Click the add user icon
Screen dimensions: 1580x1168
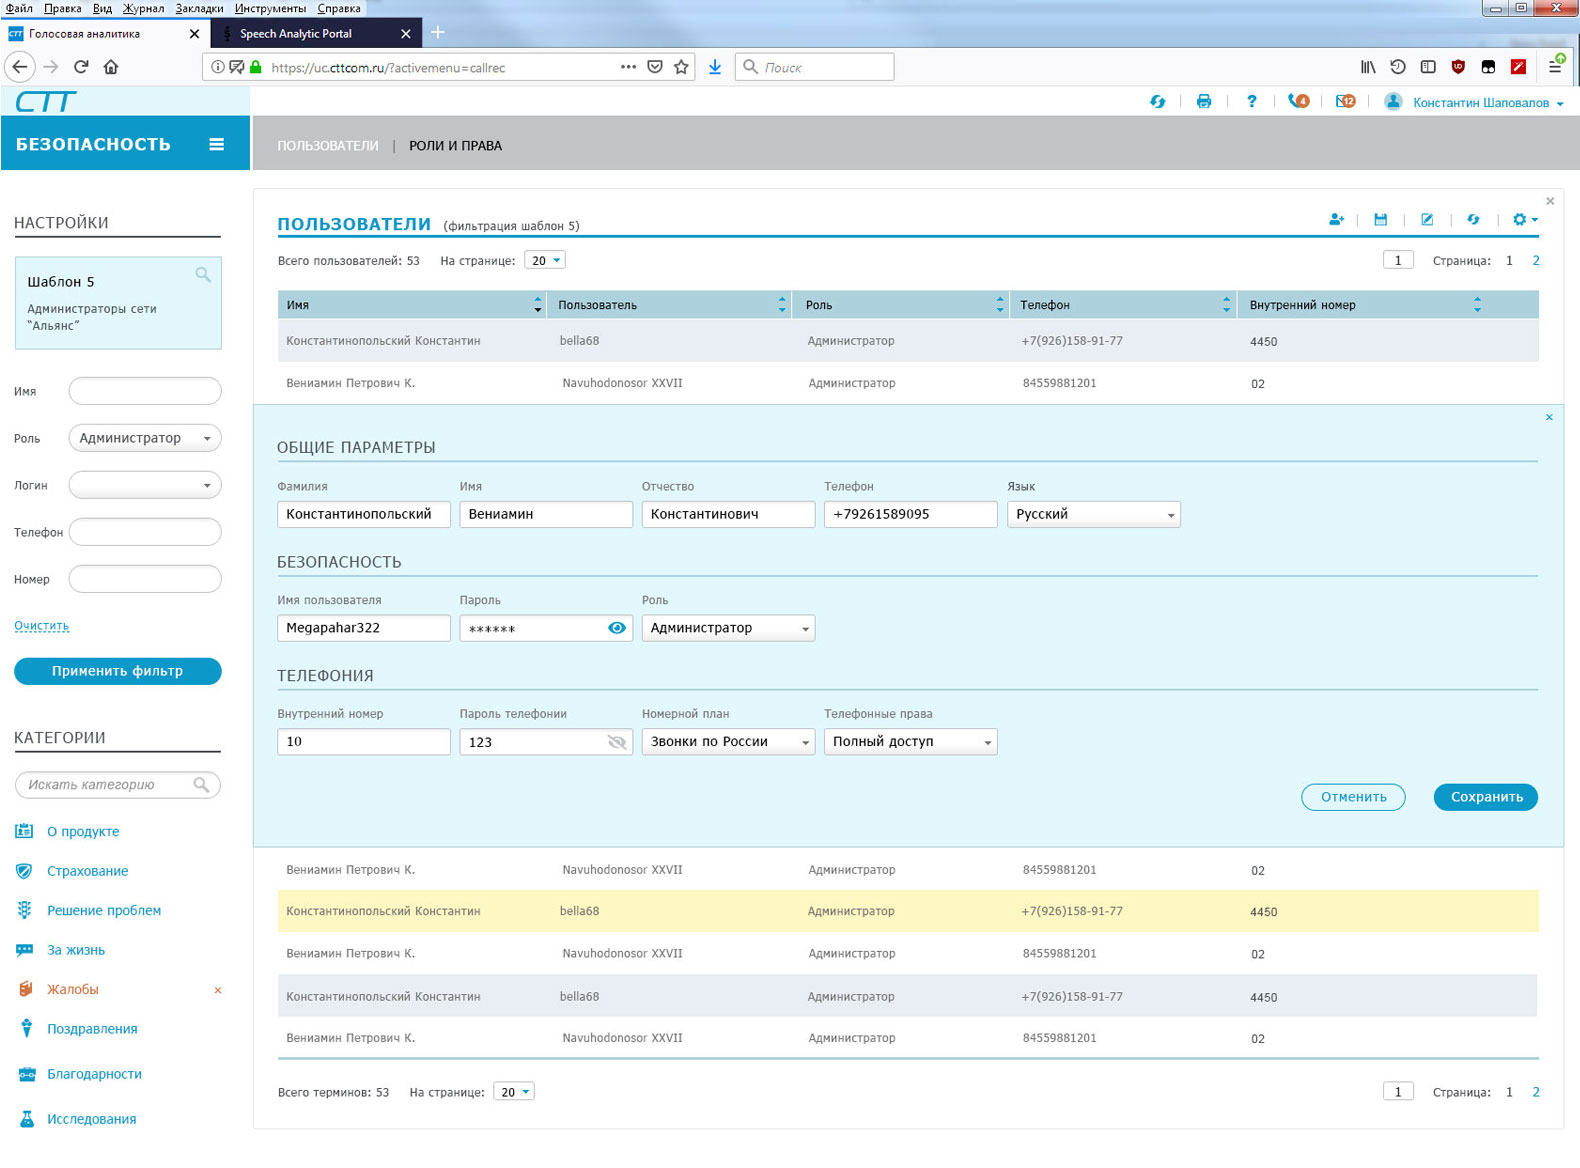point(1336,220)
